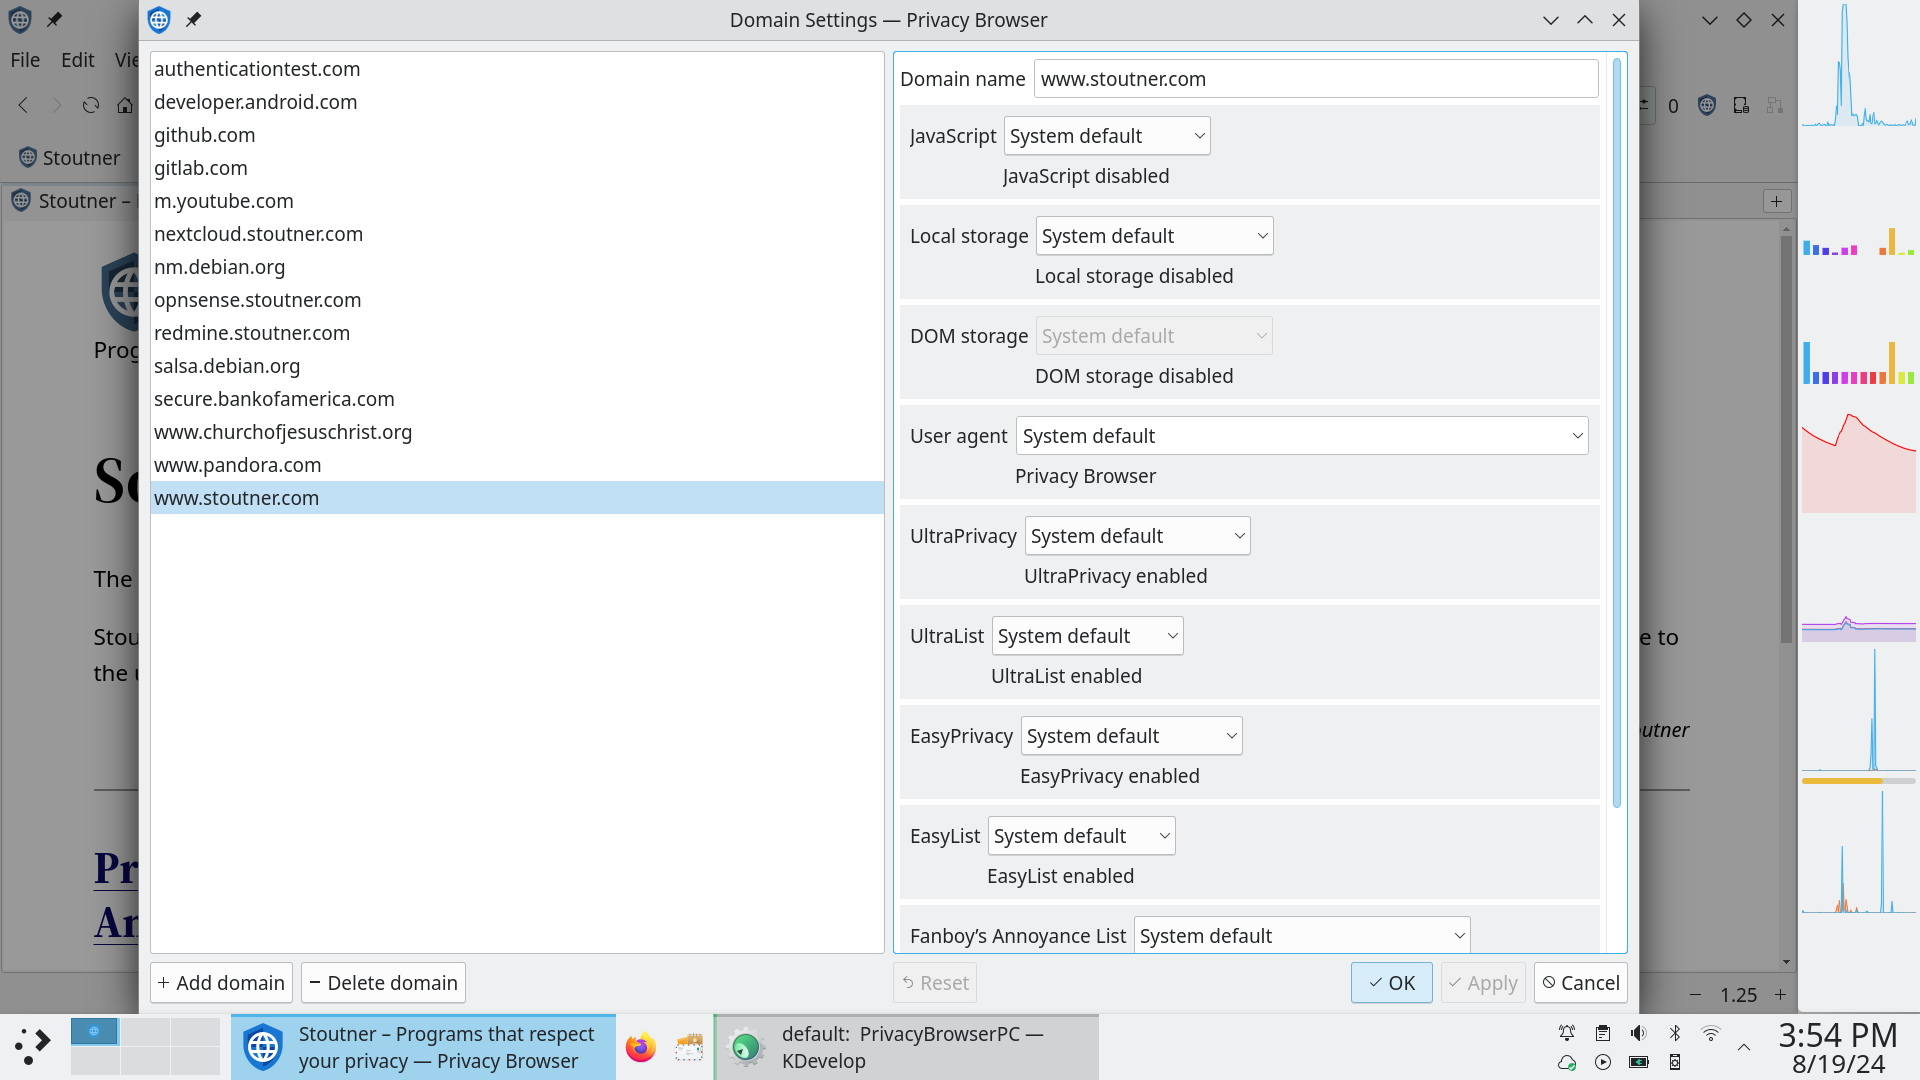Open the Wi-Fi network tray icon
This screenshot has height=1080, width=1920.
pos(1711,1033)
